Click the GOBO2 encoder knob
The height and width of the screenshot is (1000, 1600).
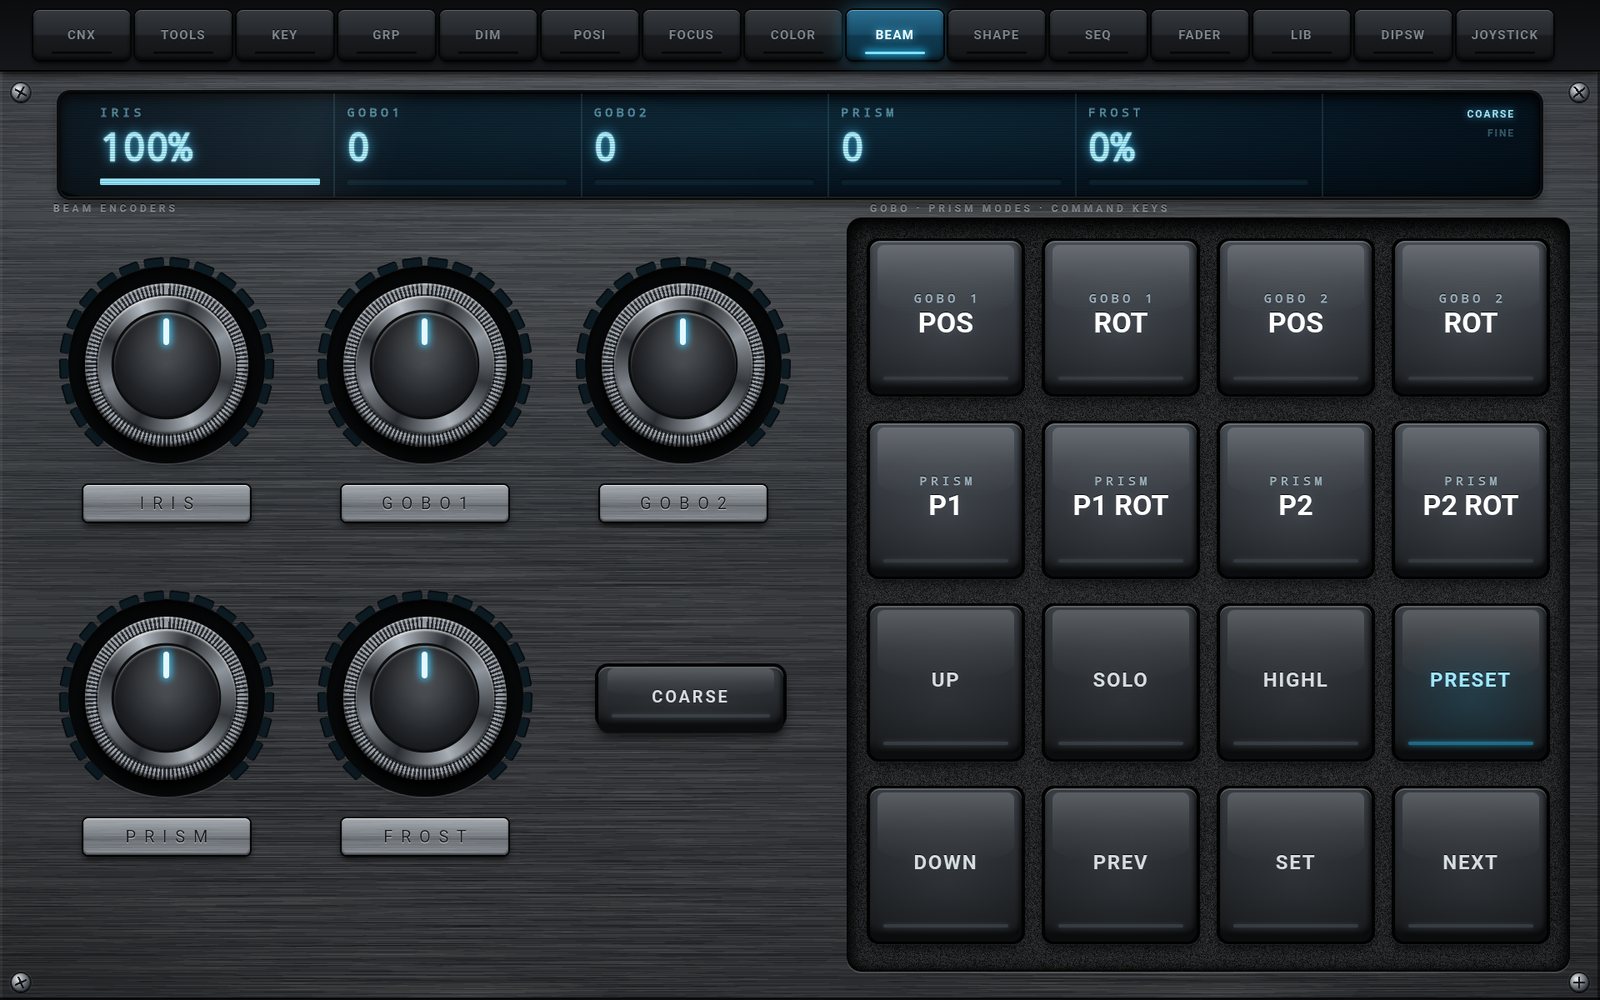click(x=683, y=364)
